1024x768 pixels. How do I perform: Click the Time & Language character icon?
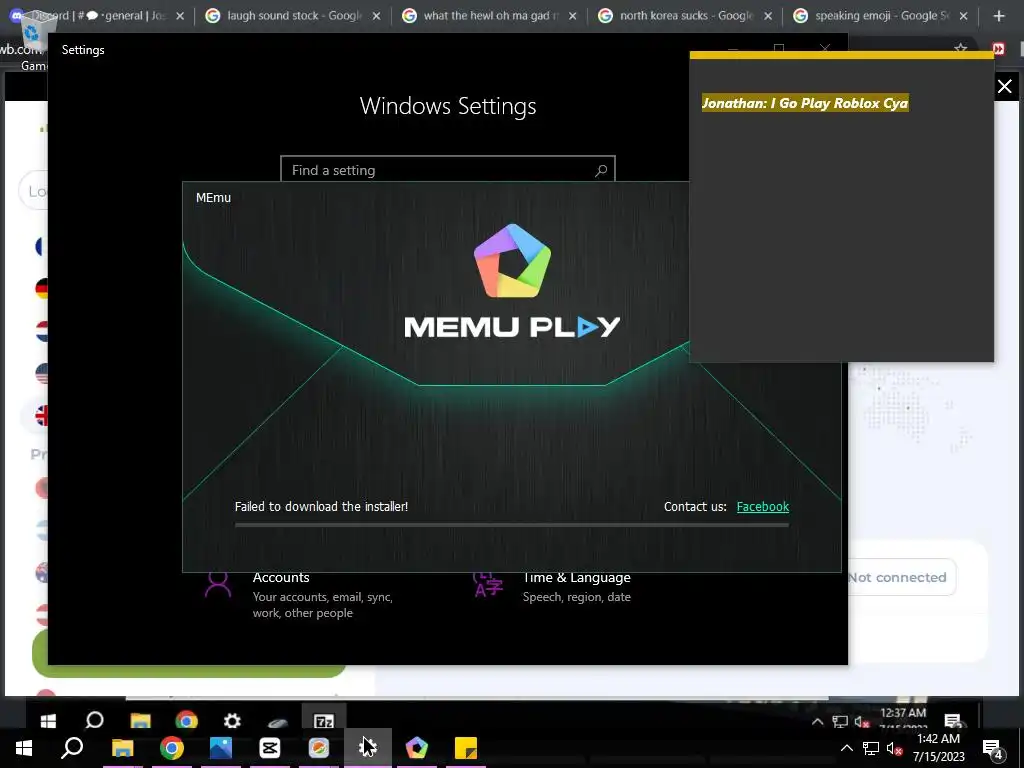(x=488, y=584)
